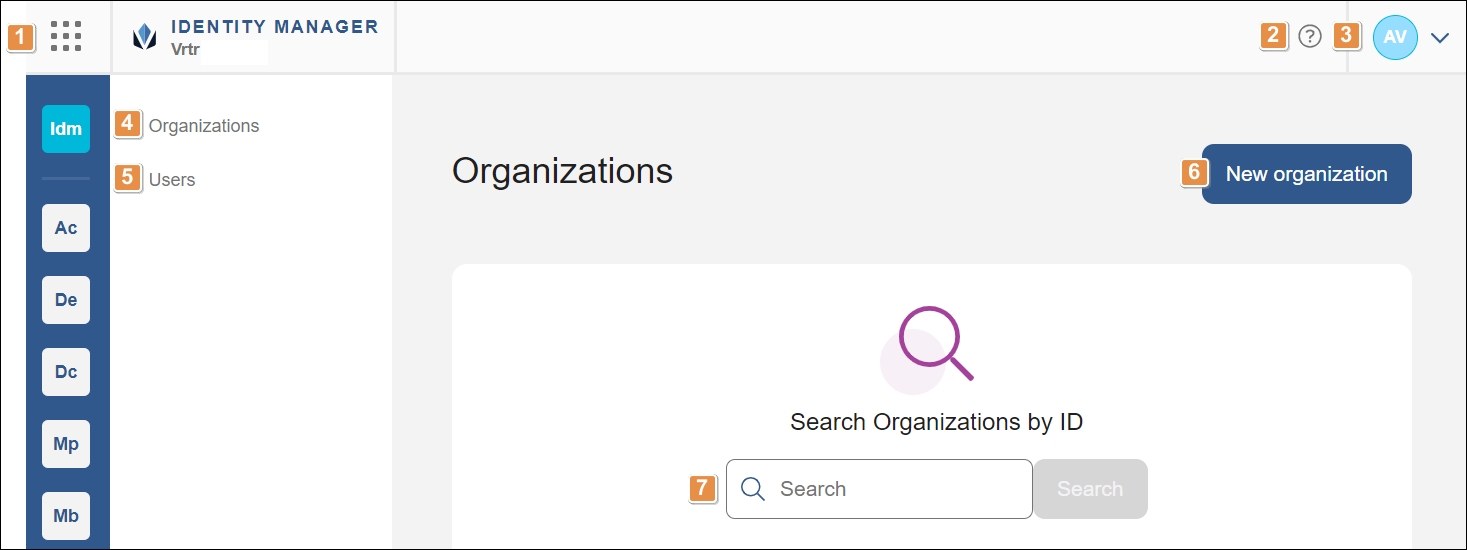The image size is (1467, 550).
Task: Launch the Mb sidebar app
Action: [66, 516]
